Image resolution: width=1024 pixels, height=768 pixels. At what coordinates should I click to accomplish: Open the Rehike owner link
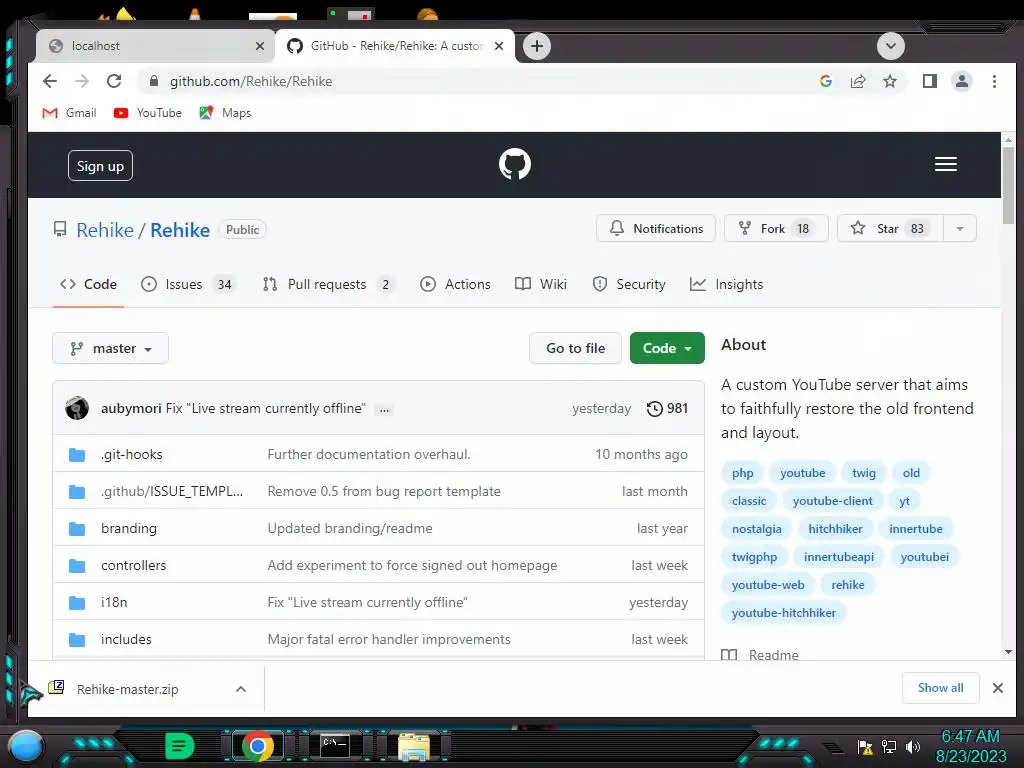(x=104, y=230)
